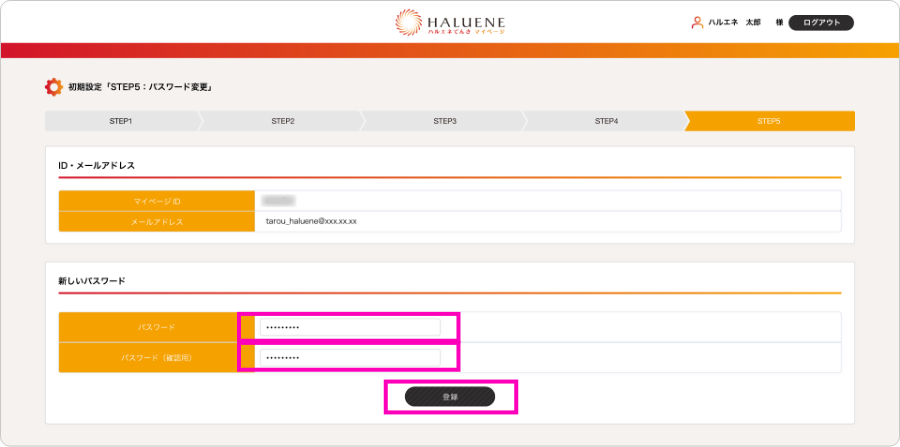Image resolution: width=900 pixels, height=447 pixels.
Task: Click the 新しいパスワード section heading
Action: point(92,281)
